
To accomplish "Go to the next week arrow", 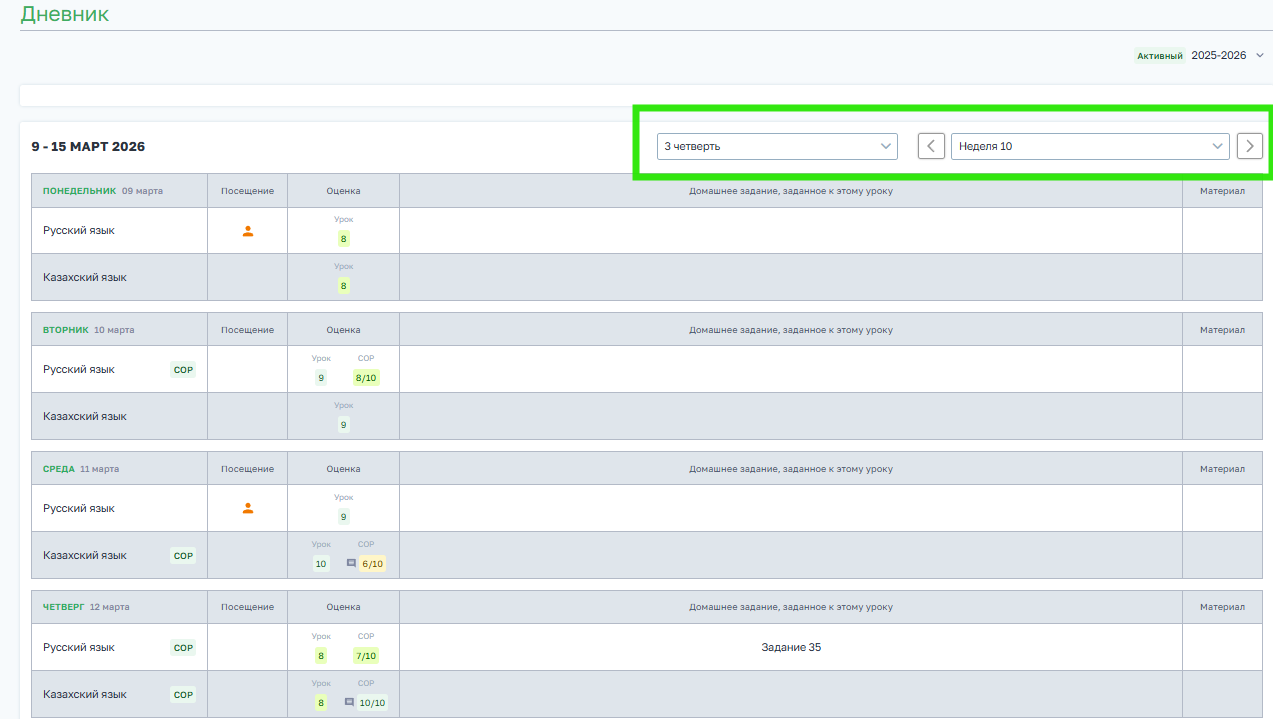I will coord(1250,146).
